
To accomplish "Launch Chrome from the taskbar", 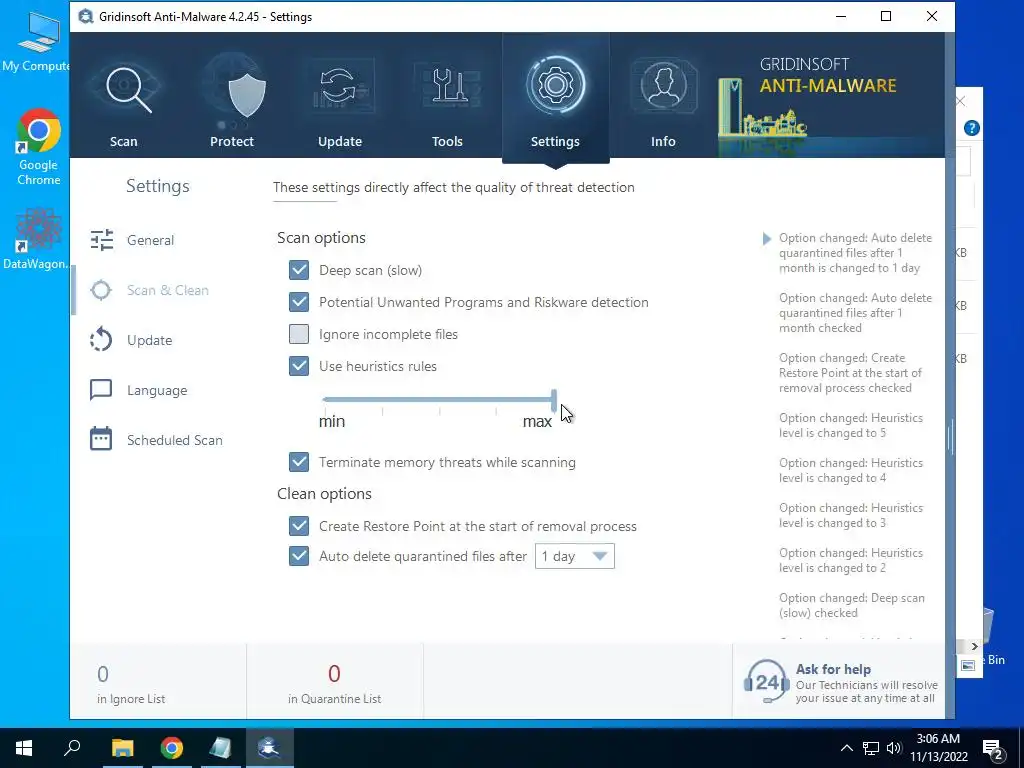I will [x=172, y=748].
